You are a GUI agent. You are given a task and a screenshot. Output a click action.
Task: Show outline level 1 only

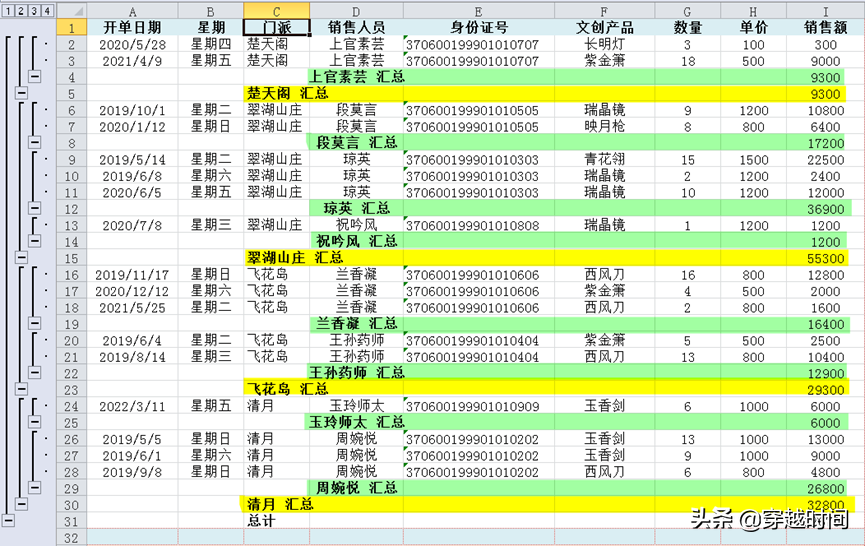pyautogui.click(x=8, y=10)
